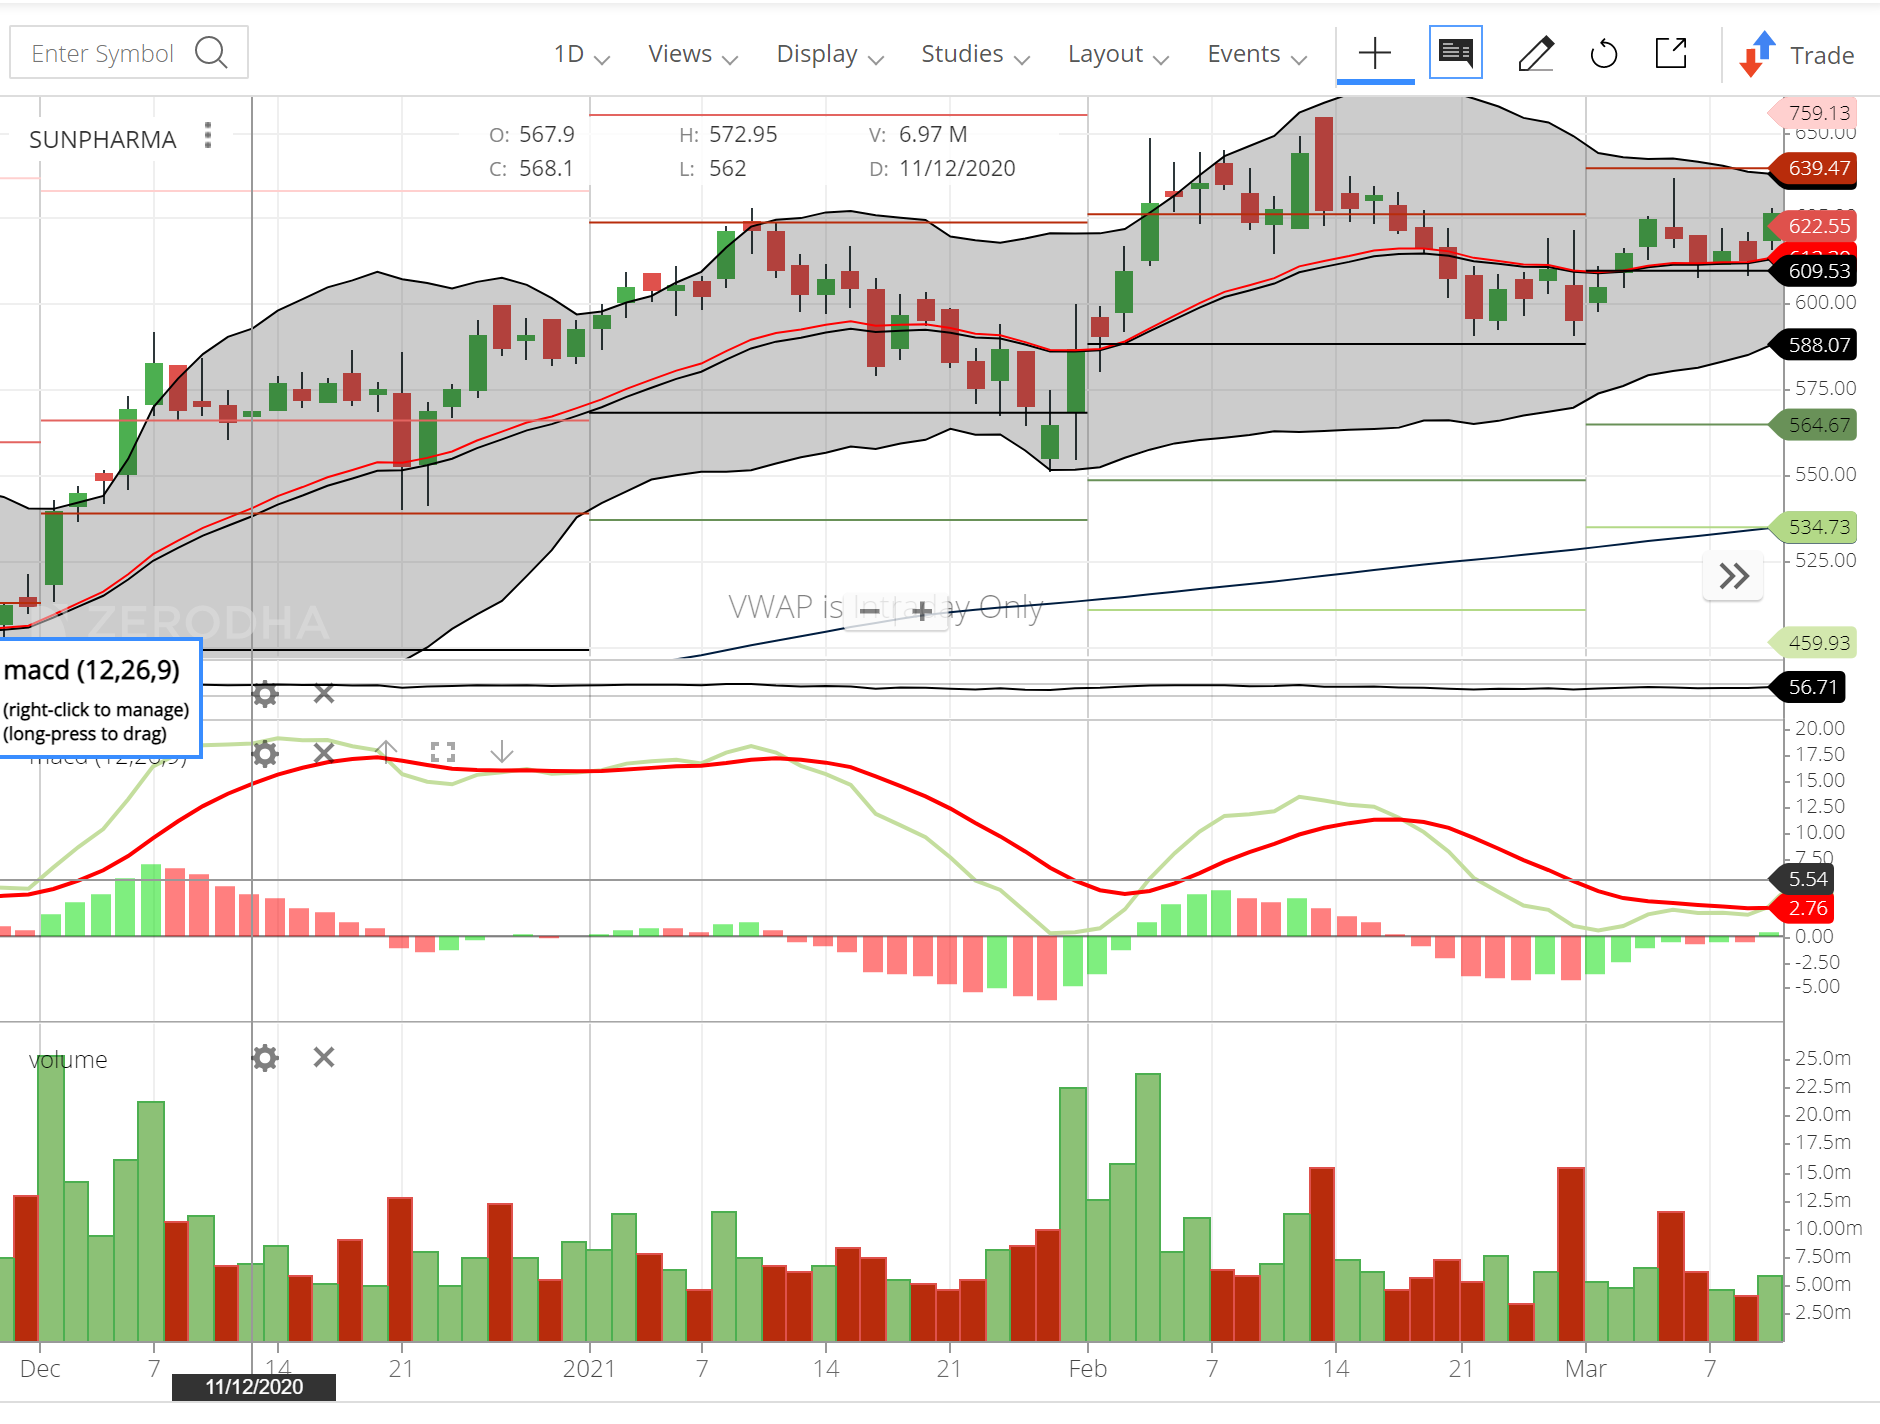Click the symbol search magnifier icon
Image resolution: width=1880 pixels, height=1424 pixels.
211,52
